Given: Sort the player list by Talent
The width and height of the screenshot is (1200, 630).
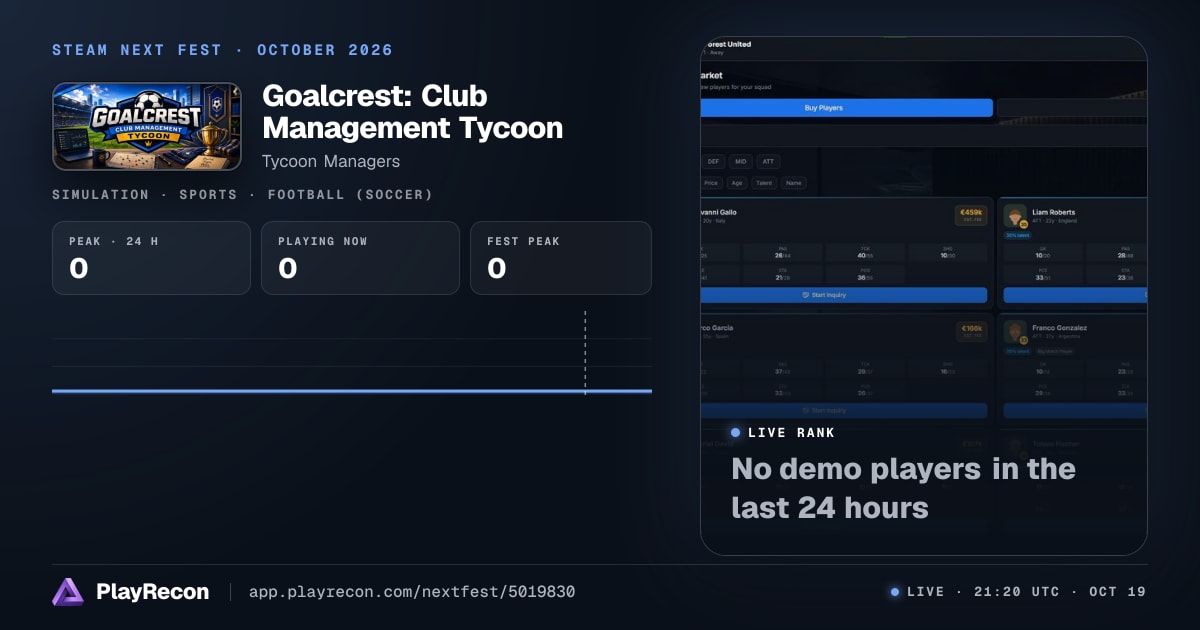Looking at the screenshot, I should coord(764,183).
